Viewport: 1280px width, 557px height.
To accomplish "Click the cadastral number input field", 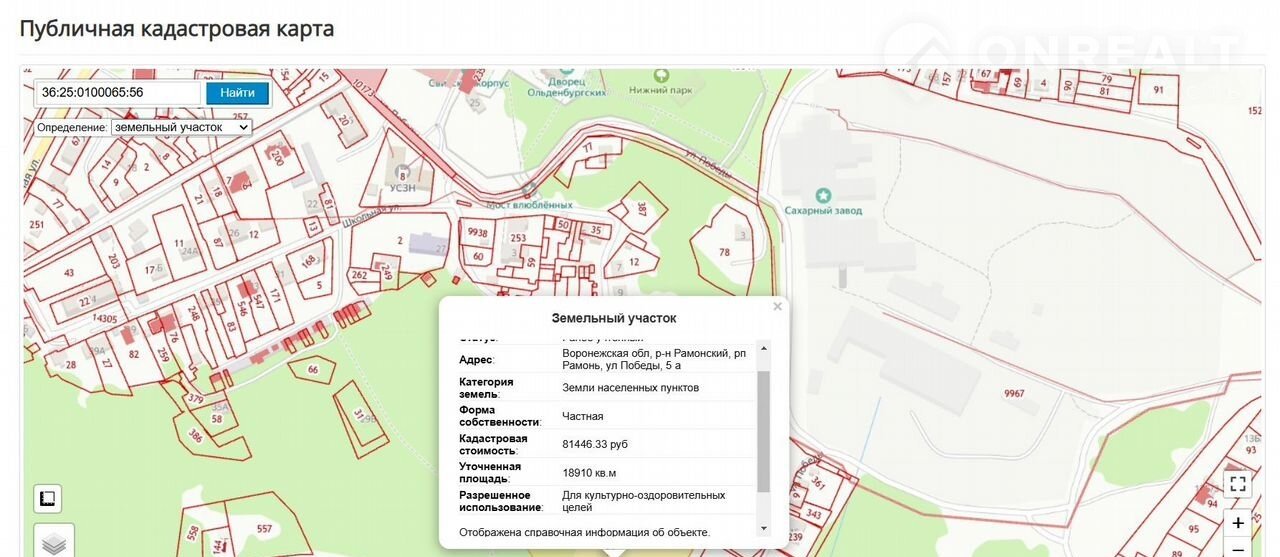I will (x=119, y=93).
